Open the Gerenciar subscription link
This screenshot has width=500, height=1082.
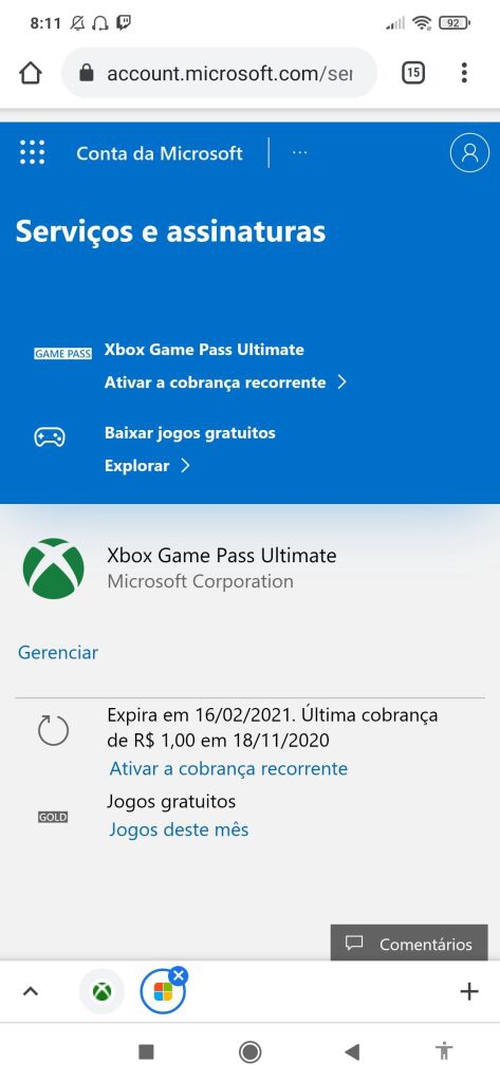point(58,652)
